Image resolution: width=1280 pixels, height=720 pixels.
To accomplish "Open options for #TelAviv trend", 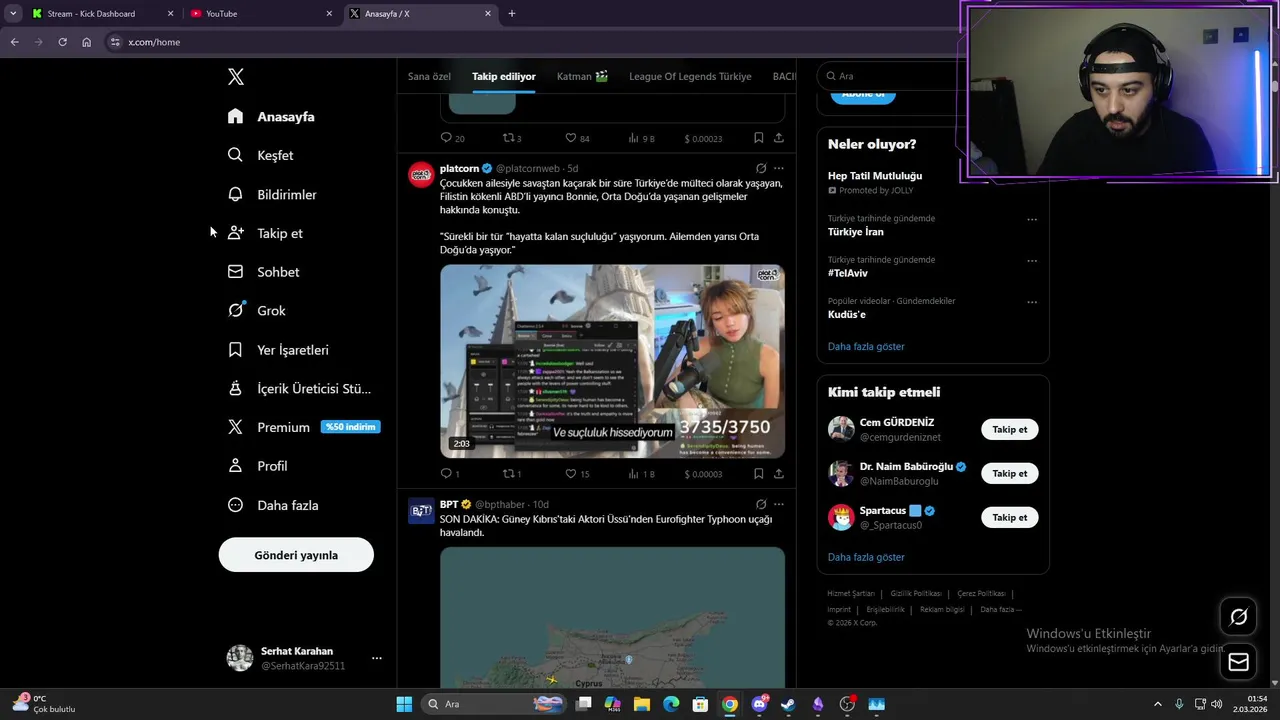I will click(1032, 260).
